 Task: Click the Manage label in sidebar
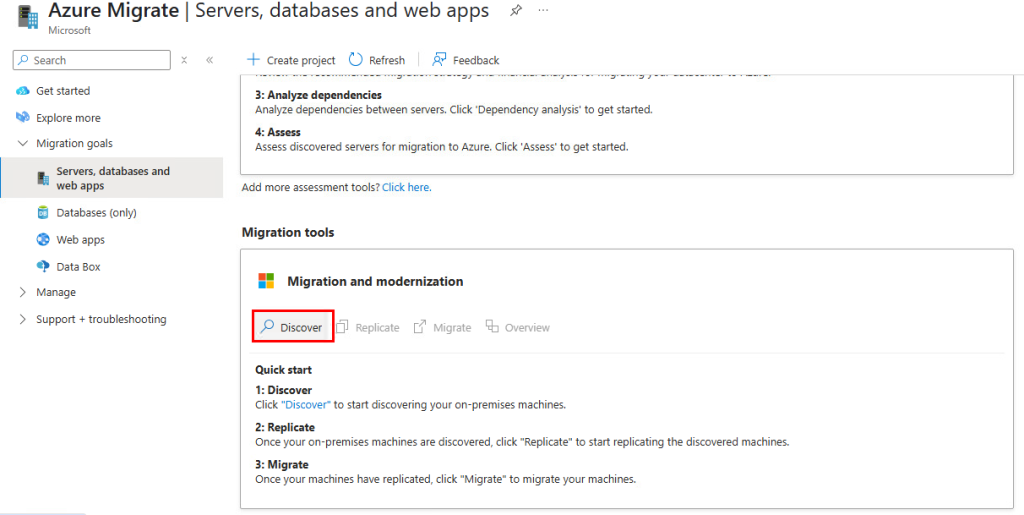tap(56, 292)
